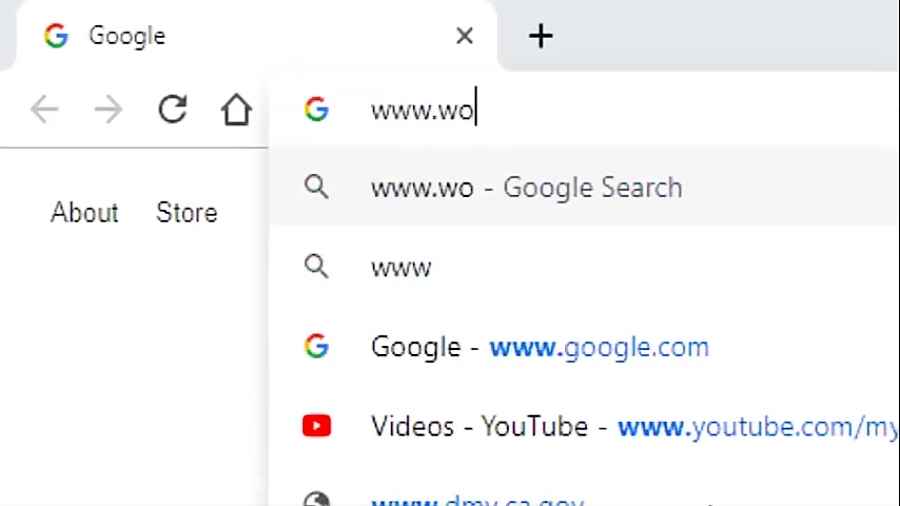Open the Store link
The height and width of the screenshot is (506, 900).
[x=187, y=212]
